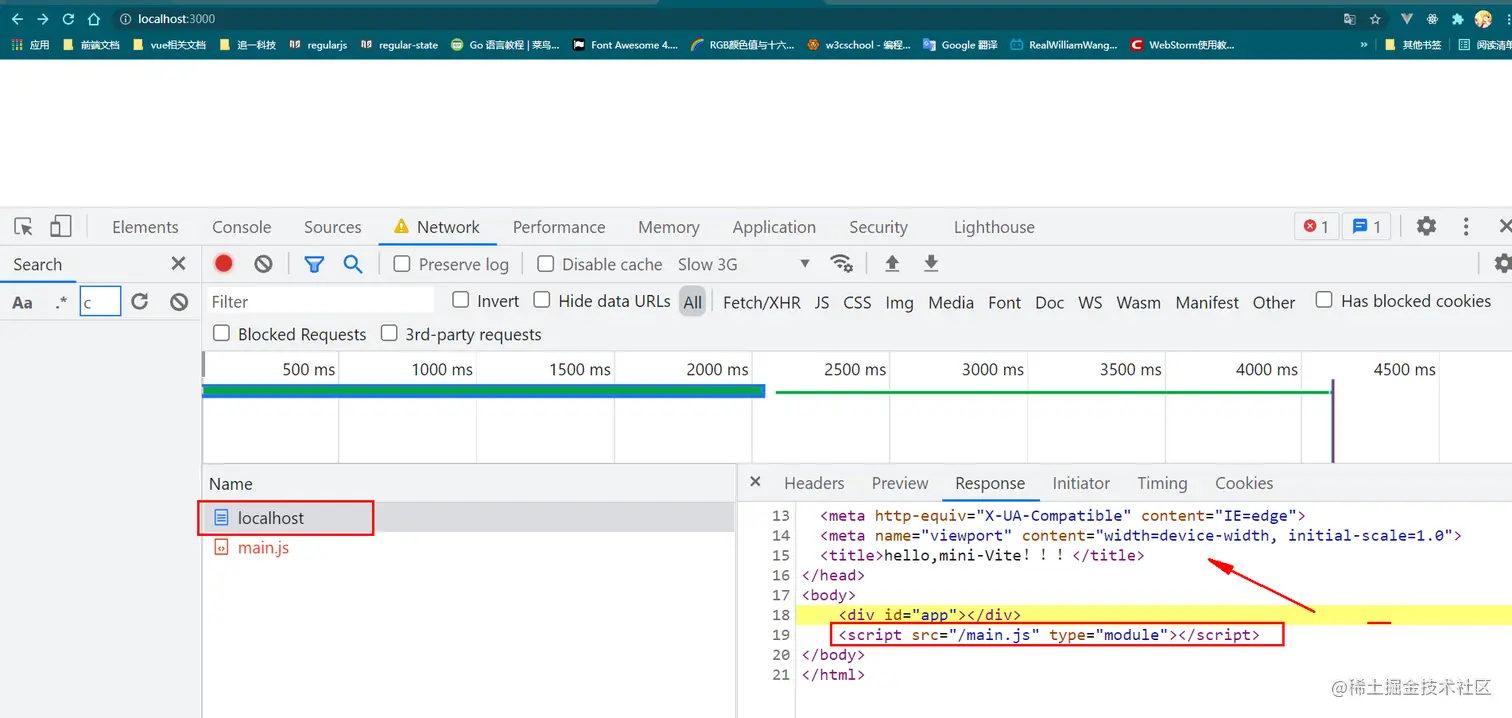Click the blue issues count badge
This screenshot has width=1512, height=718.
1366,227
